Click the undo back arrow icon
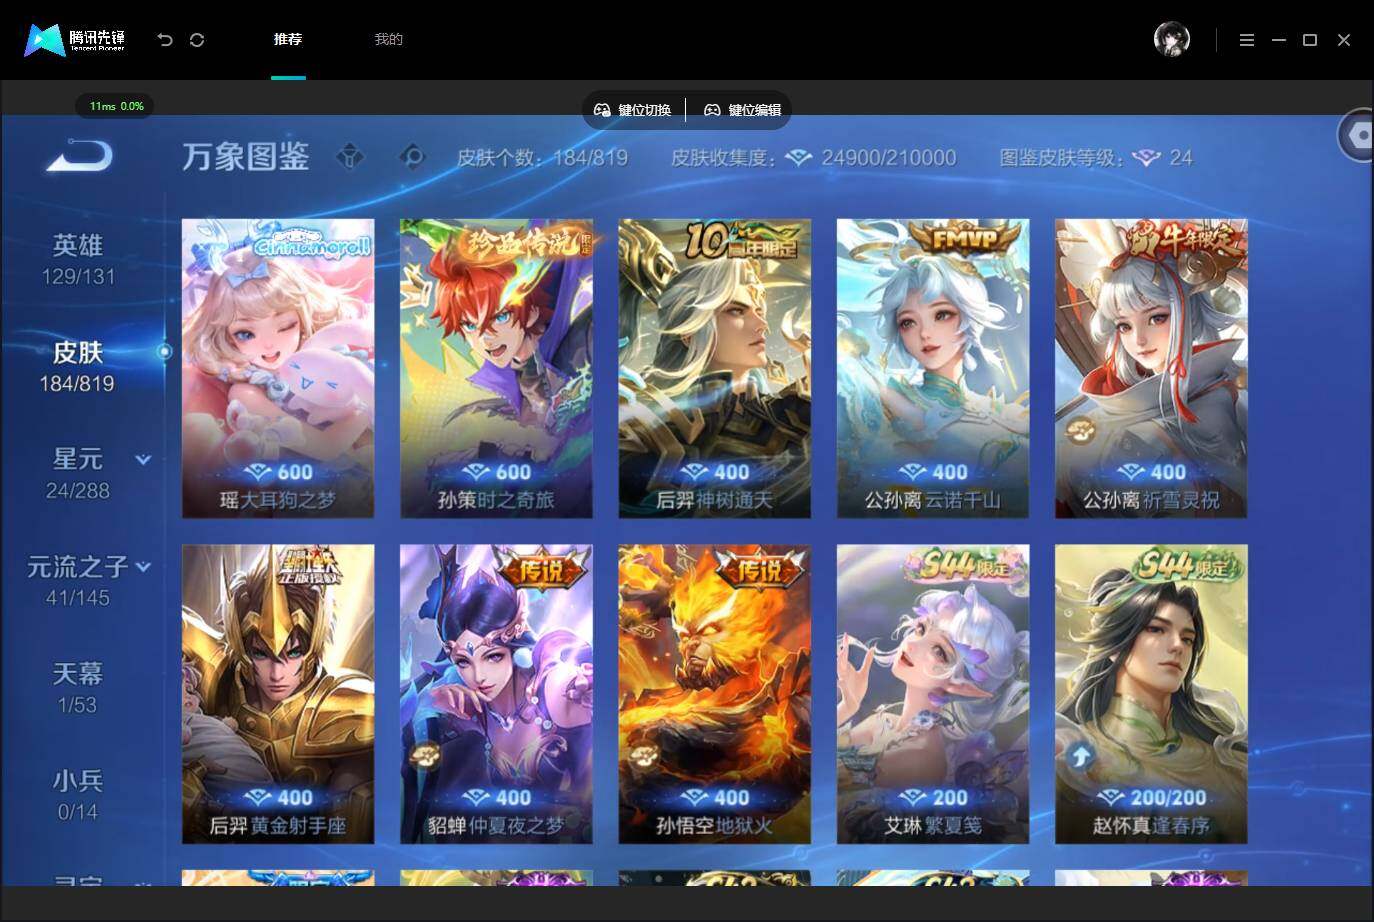The width and height of the screenshot is (1374, 922). 165,40
